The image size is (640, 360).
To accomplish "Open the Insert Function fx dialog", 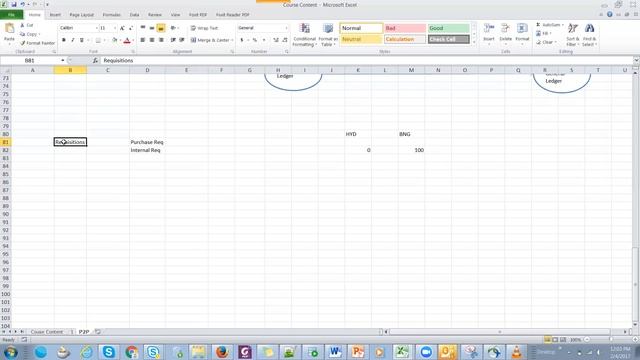I will pos(95,60).
